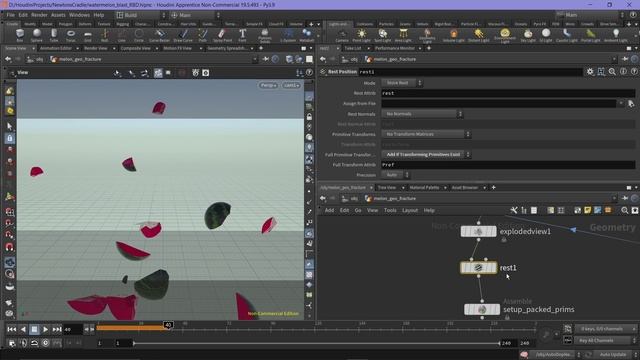Select the Torus shelf tool

71,35
